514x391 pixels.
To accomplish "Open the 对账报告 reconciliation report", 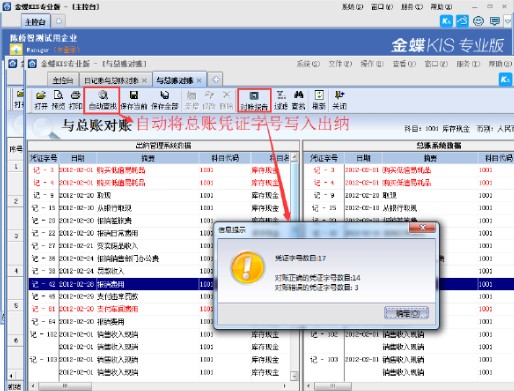I will click(x=254, y=101).
